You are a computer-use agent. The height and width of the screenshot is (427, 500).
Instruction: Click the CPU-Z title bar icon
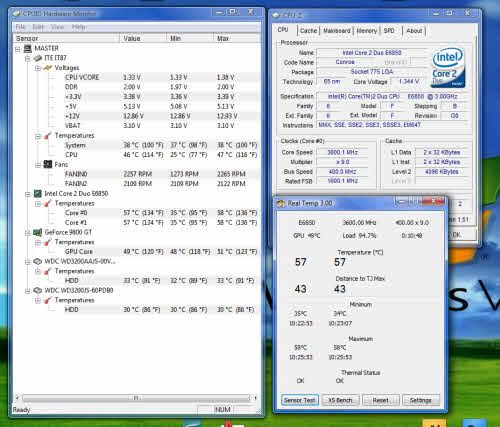pyautogui.click(x=276, y=15)
